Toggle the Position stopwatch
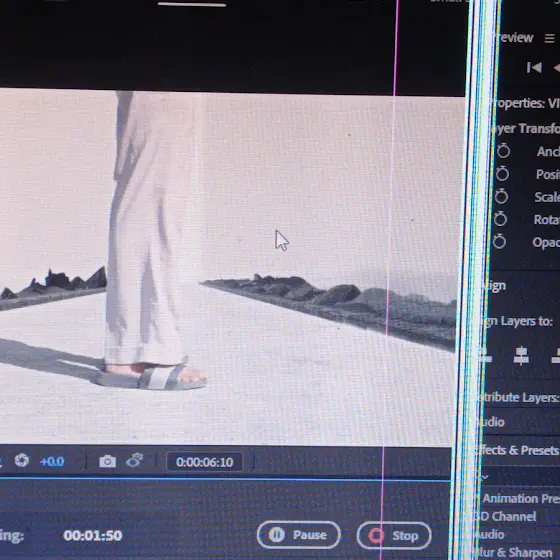Image resolution: width=560 pixels, height=560 pixels. [502, 174]
